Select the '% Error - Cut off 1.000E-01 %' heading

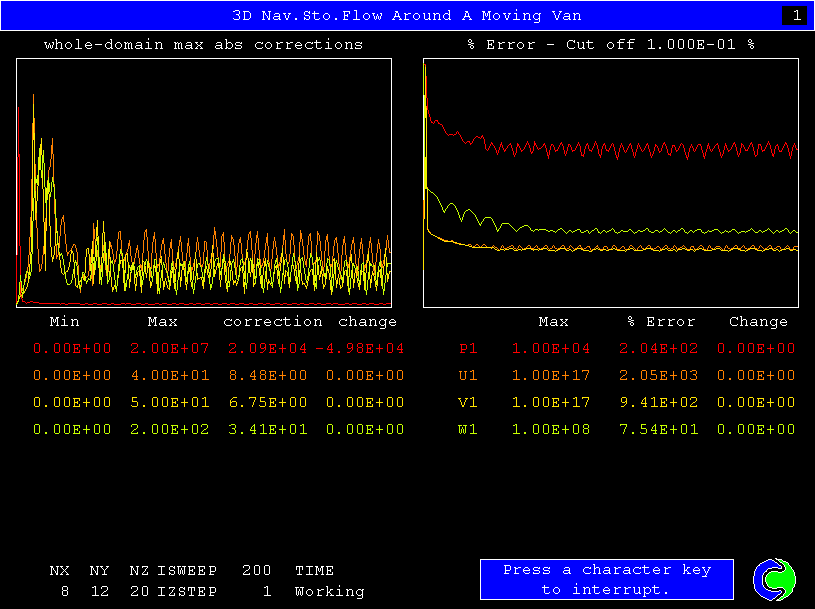[x=611, y=45]
